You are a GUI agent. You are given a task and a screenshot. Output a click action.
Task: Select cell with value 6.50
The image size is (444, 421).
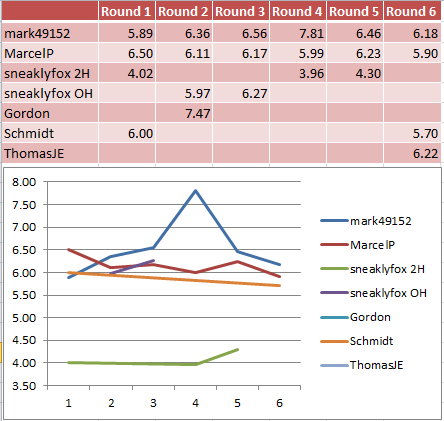coord(127,53)
